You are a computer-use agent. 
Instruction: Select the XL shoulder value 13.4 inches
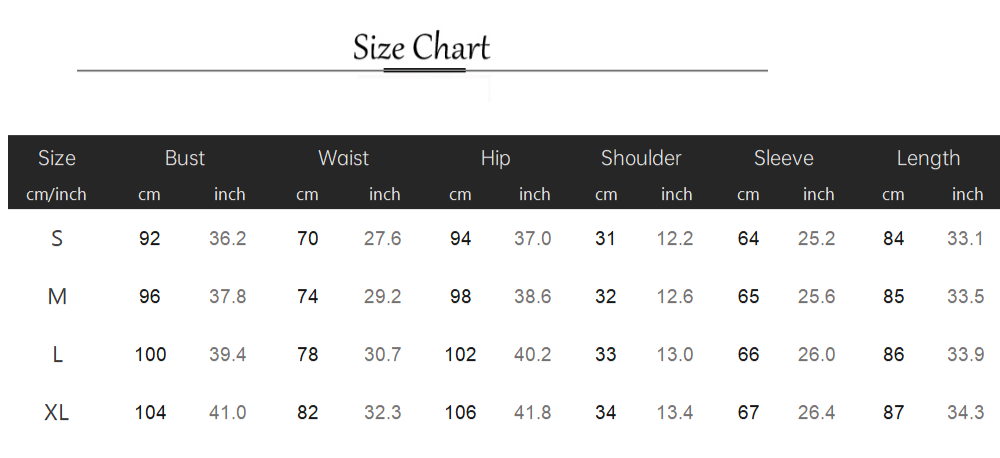point(675,412)
